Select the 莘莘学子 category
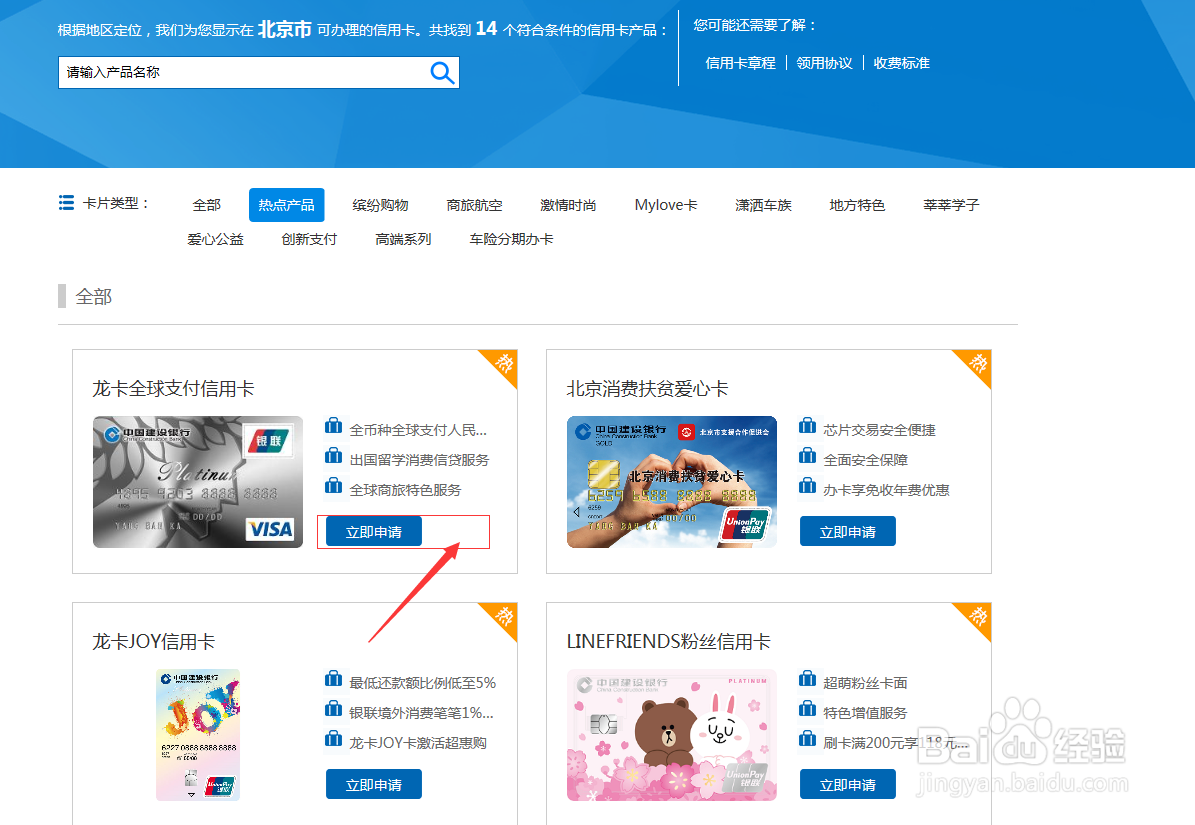This screenshot has height=825, width=1195. click(x=951, y=205)
